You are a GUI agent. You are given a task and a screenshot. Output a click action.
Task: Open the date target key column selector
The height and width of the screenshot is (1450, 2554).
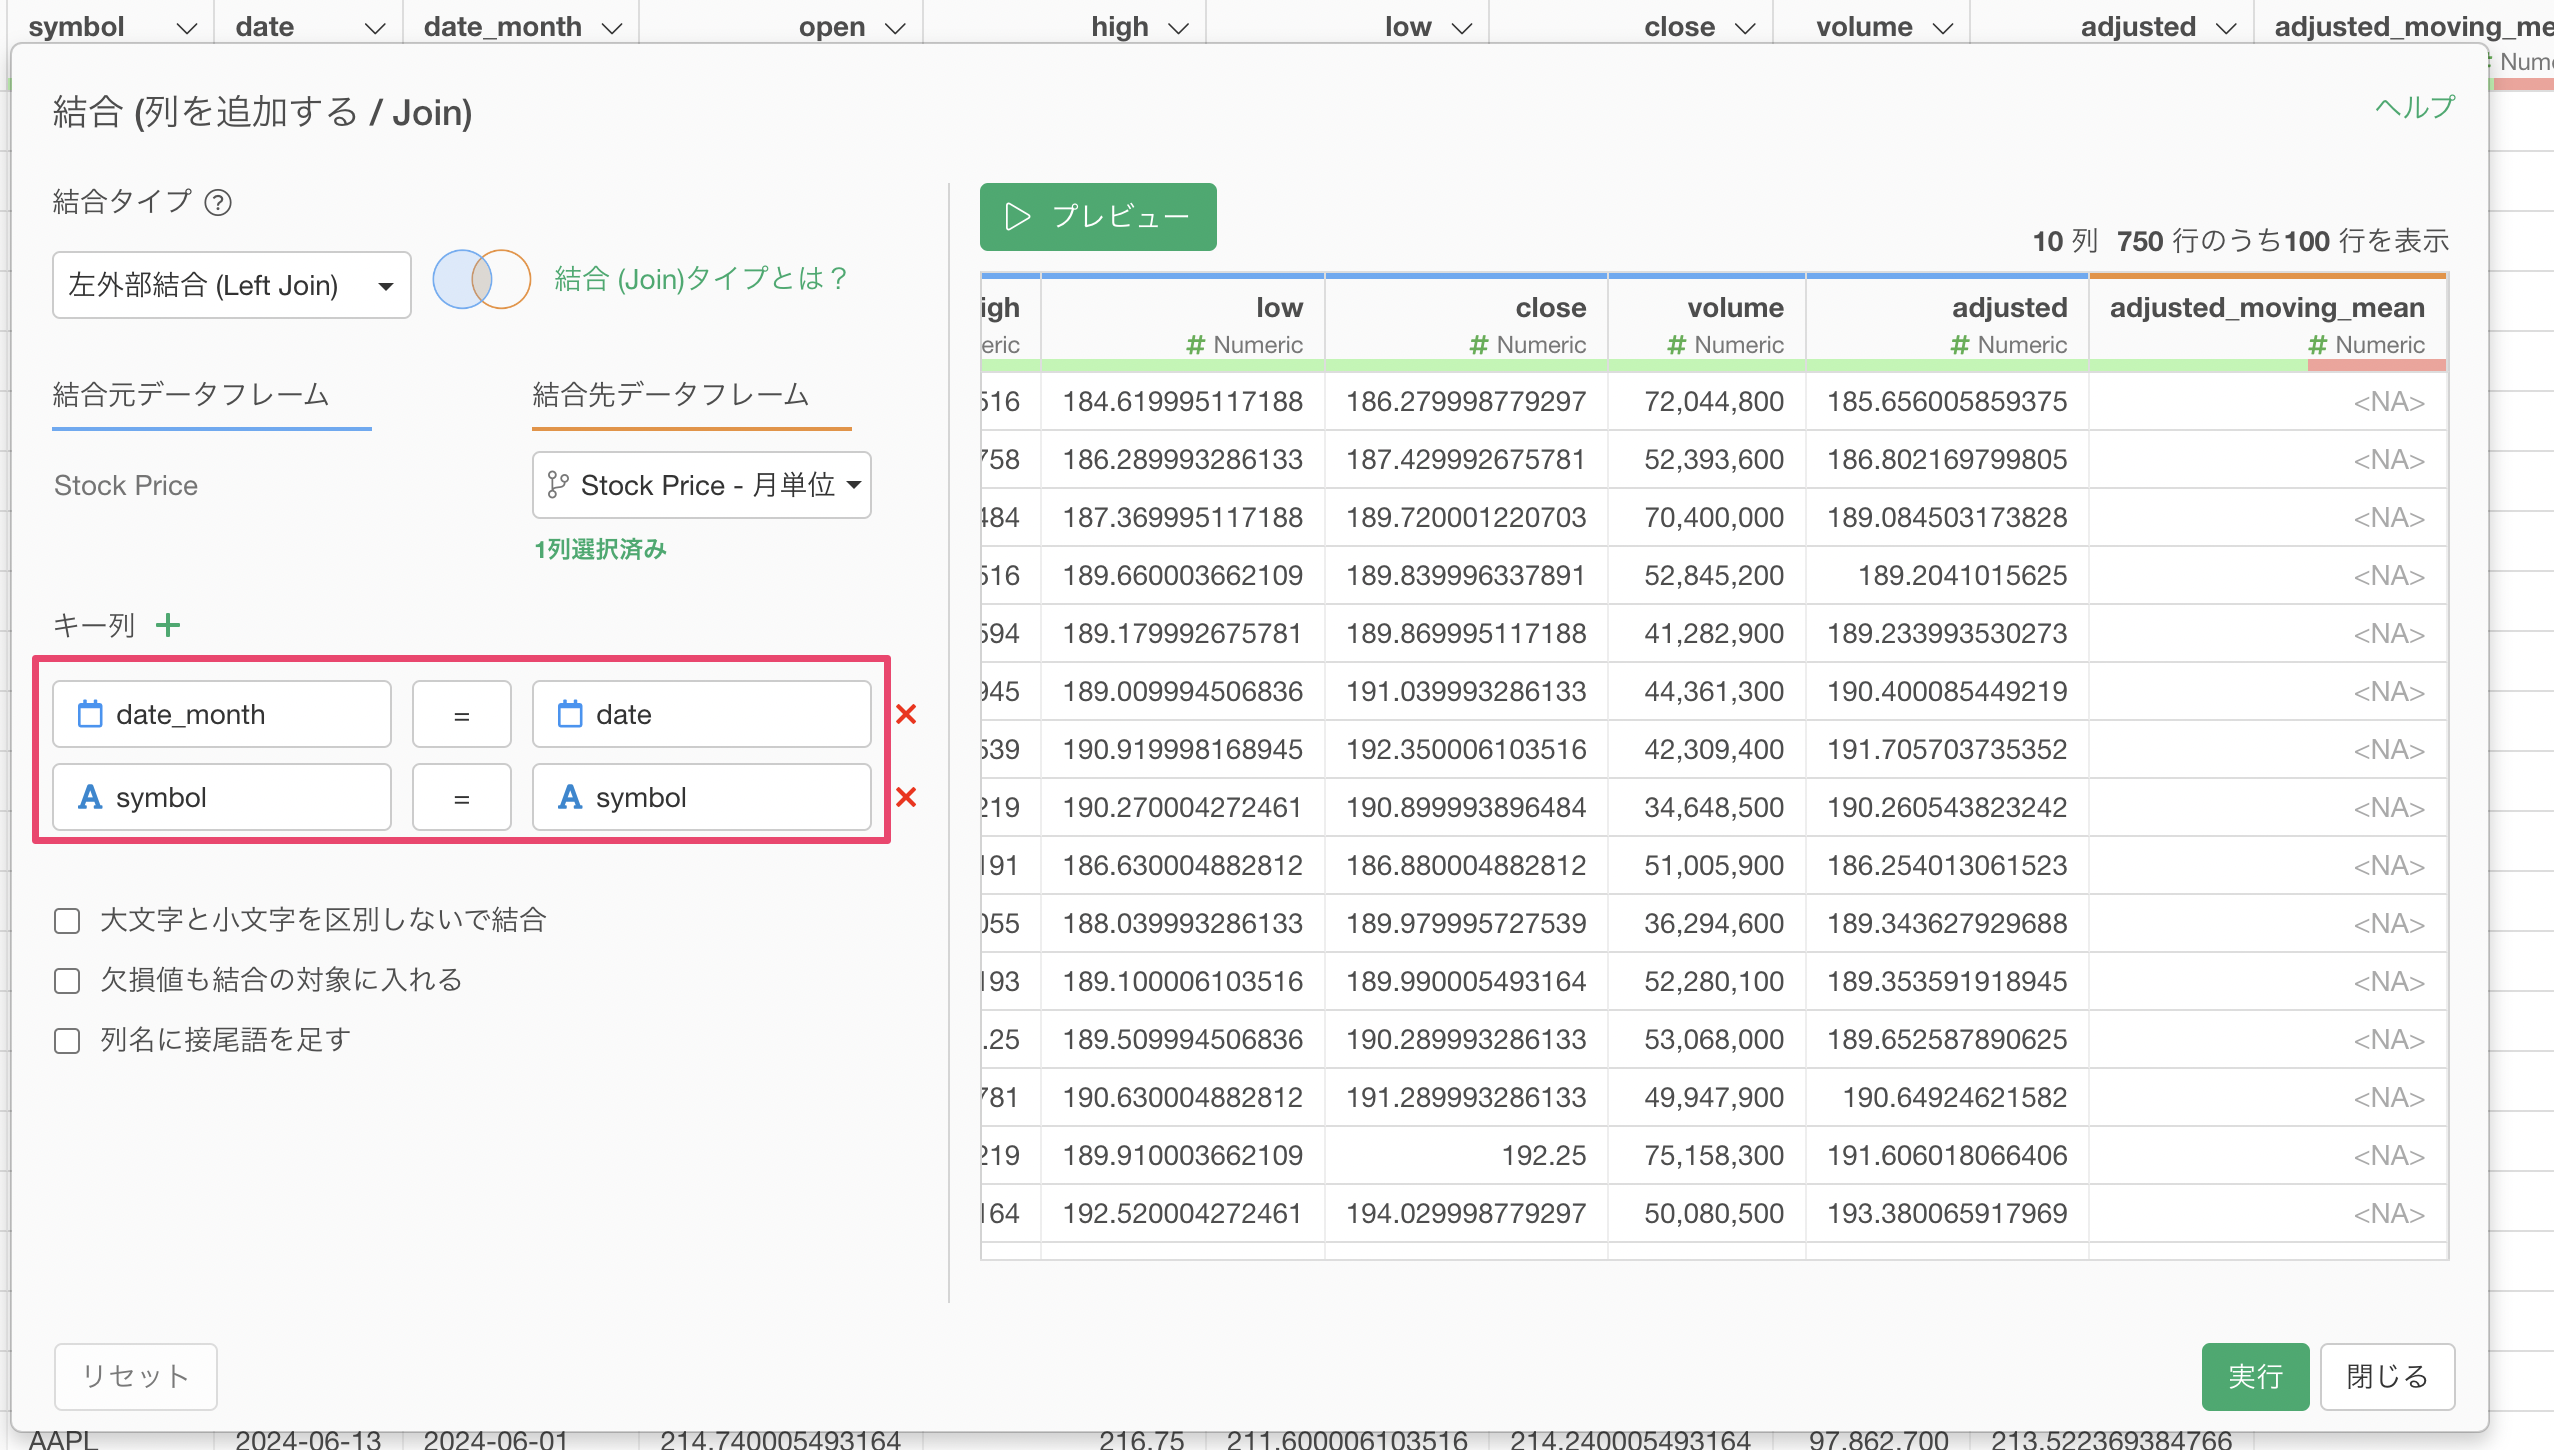(701, 714)
